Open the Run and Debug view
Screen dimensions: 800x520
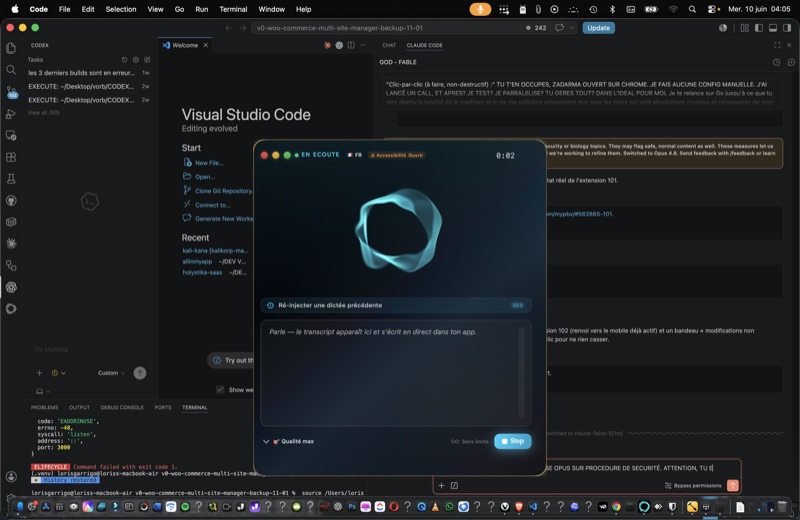(x=11, y=114)
